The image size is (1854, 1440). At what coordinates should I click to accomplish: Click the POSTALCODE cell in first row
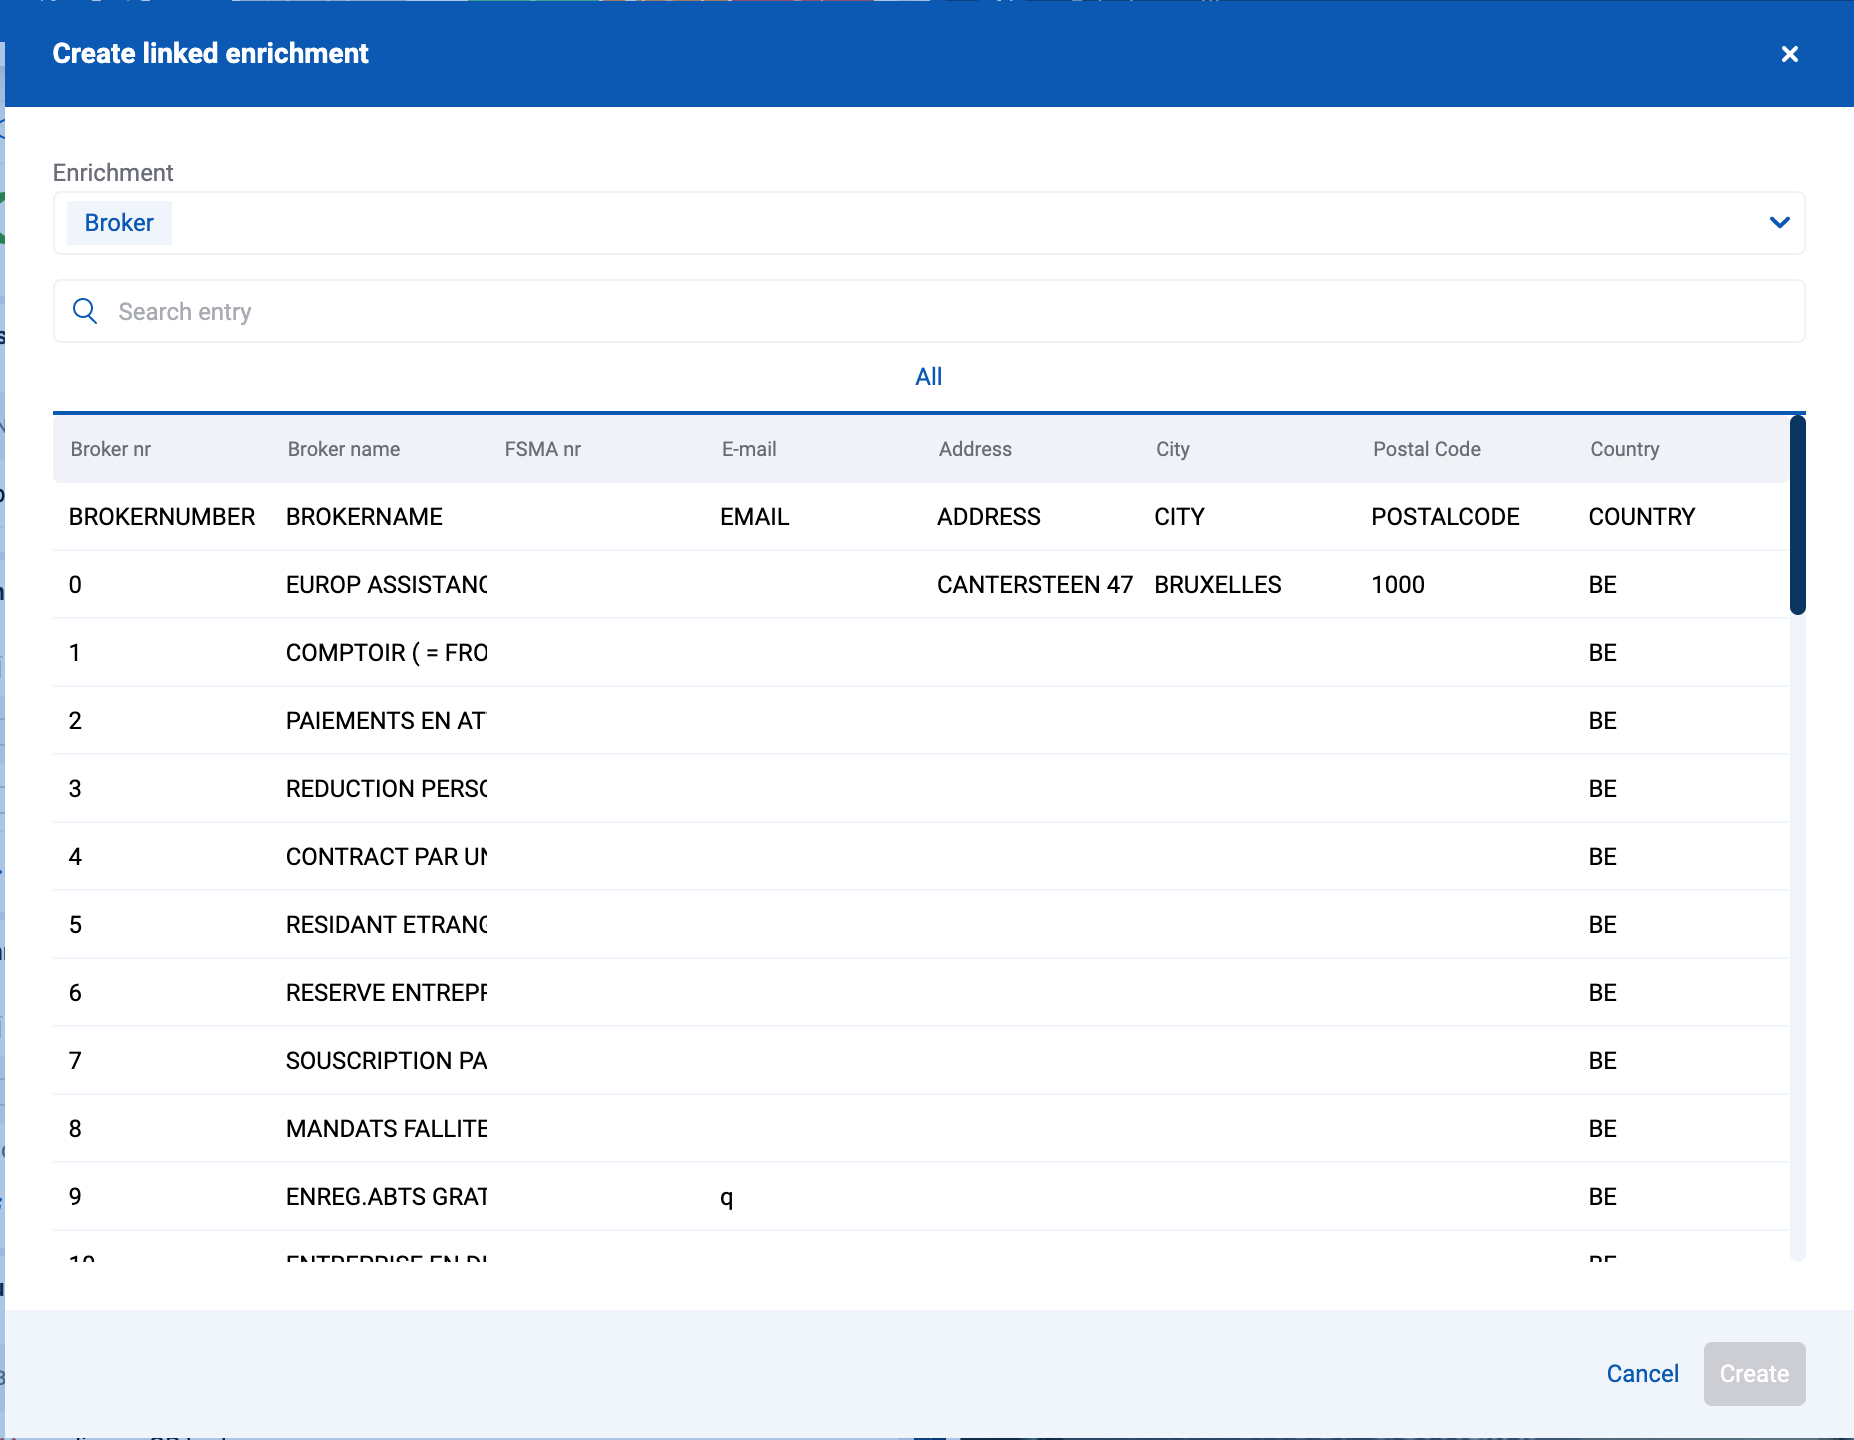tap(1445, 517)
